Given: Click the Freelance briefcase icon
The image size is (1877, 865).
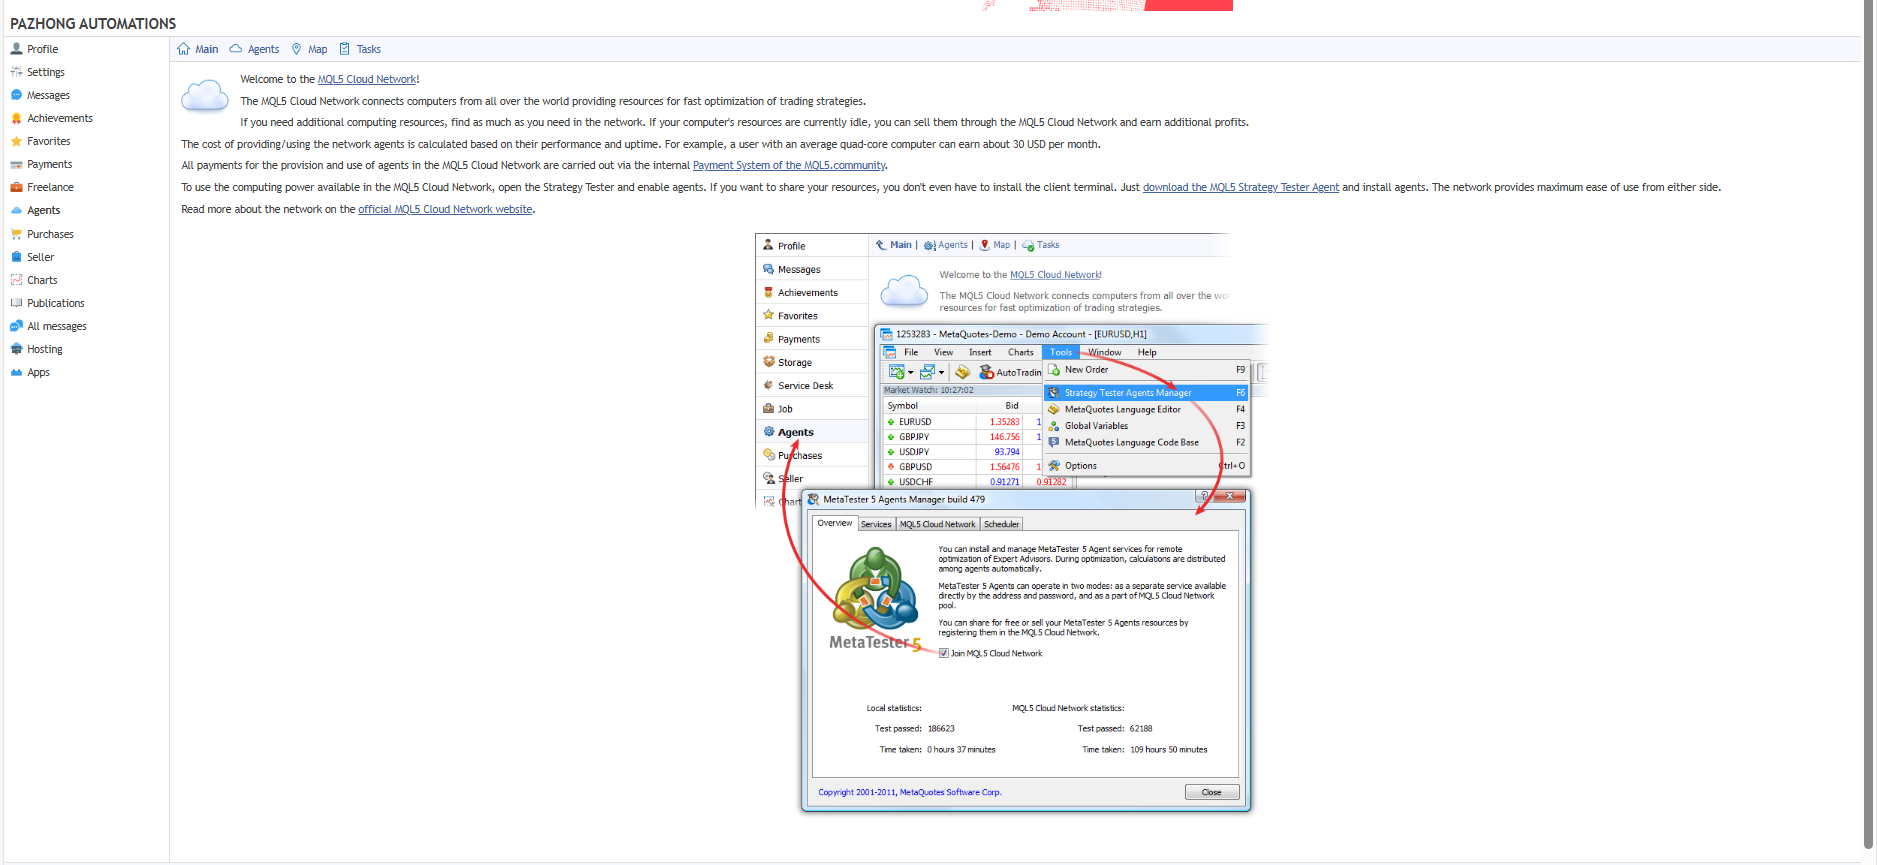Looking at the screenshot, I should pos(16,187).
